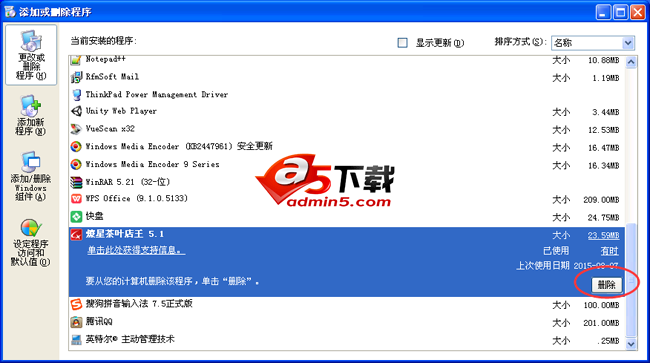Click the 23.59MB size link
650x363 pixels.
click(x=603, y=235)
